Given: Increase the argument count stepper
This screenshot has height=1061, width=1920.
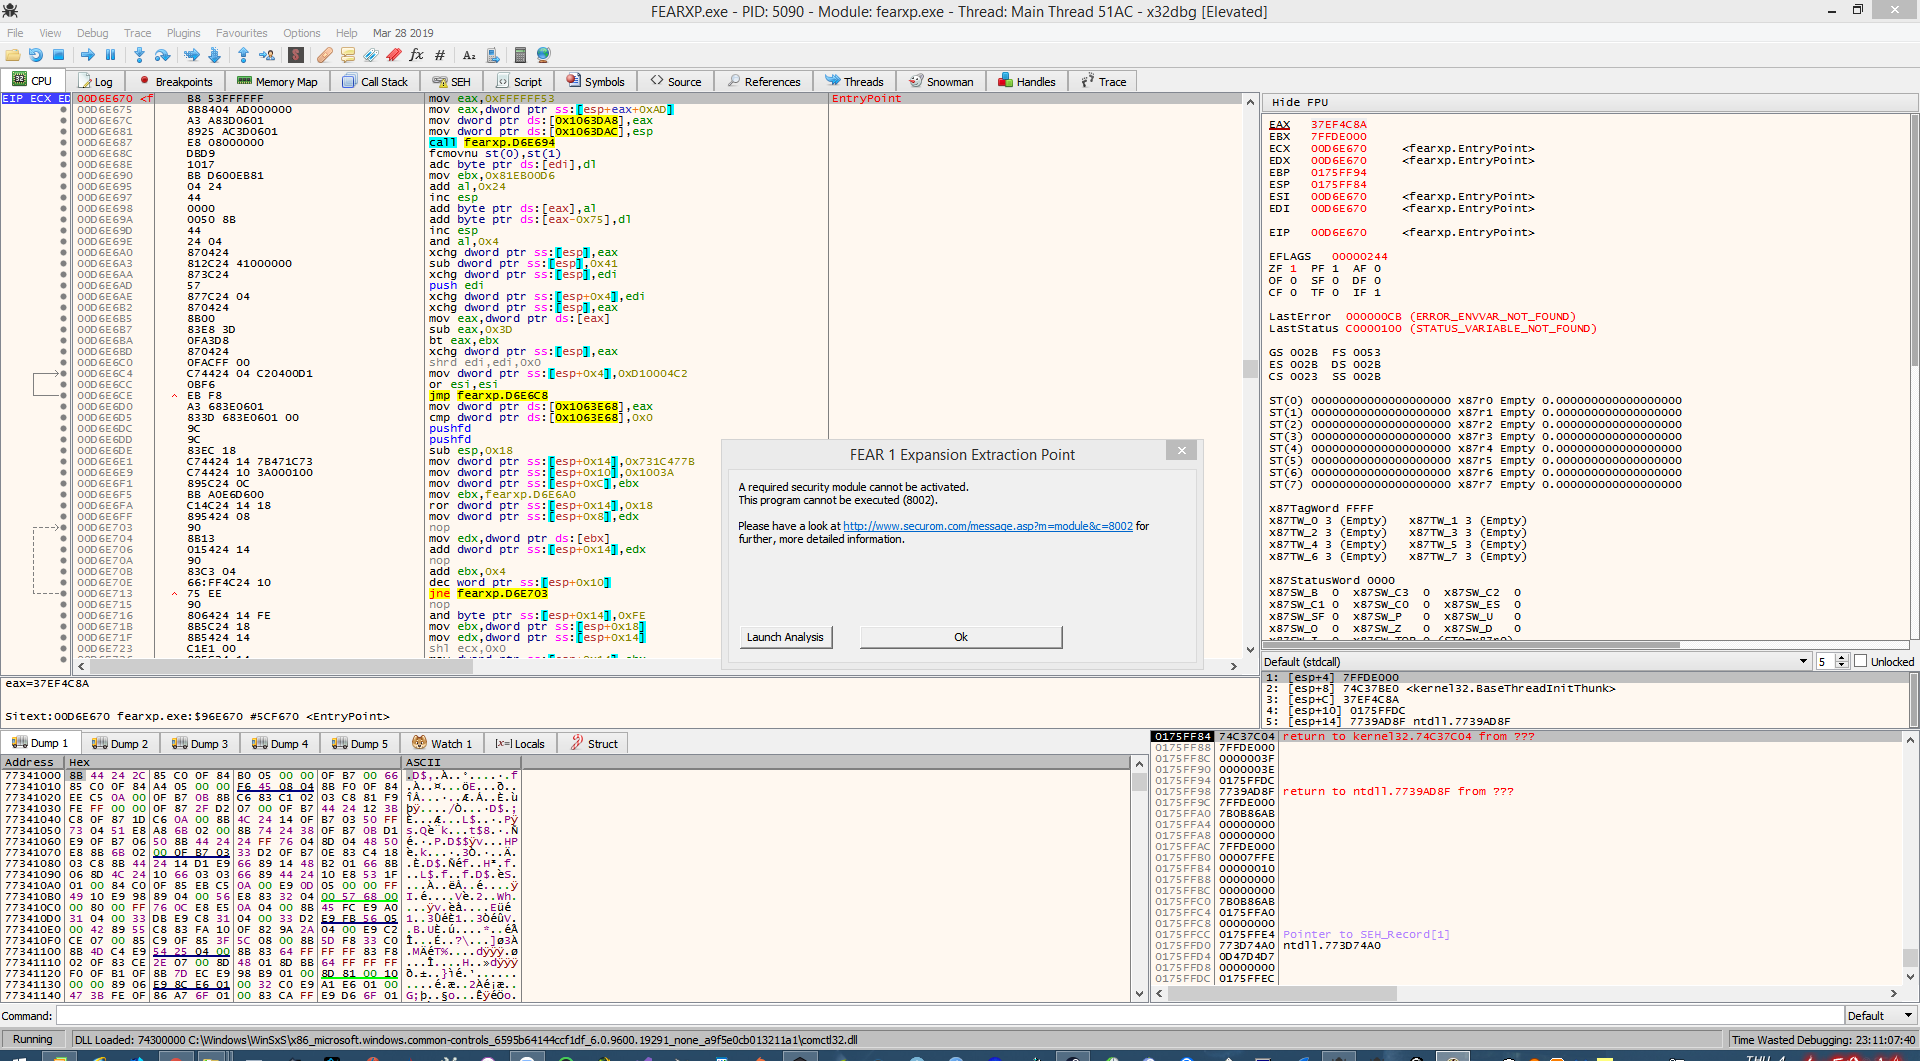Looking at the screenshot, I should 1841,658.
